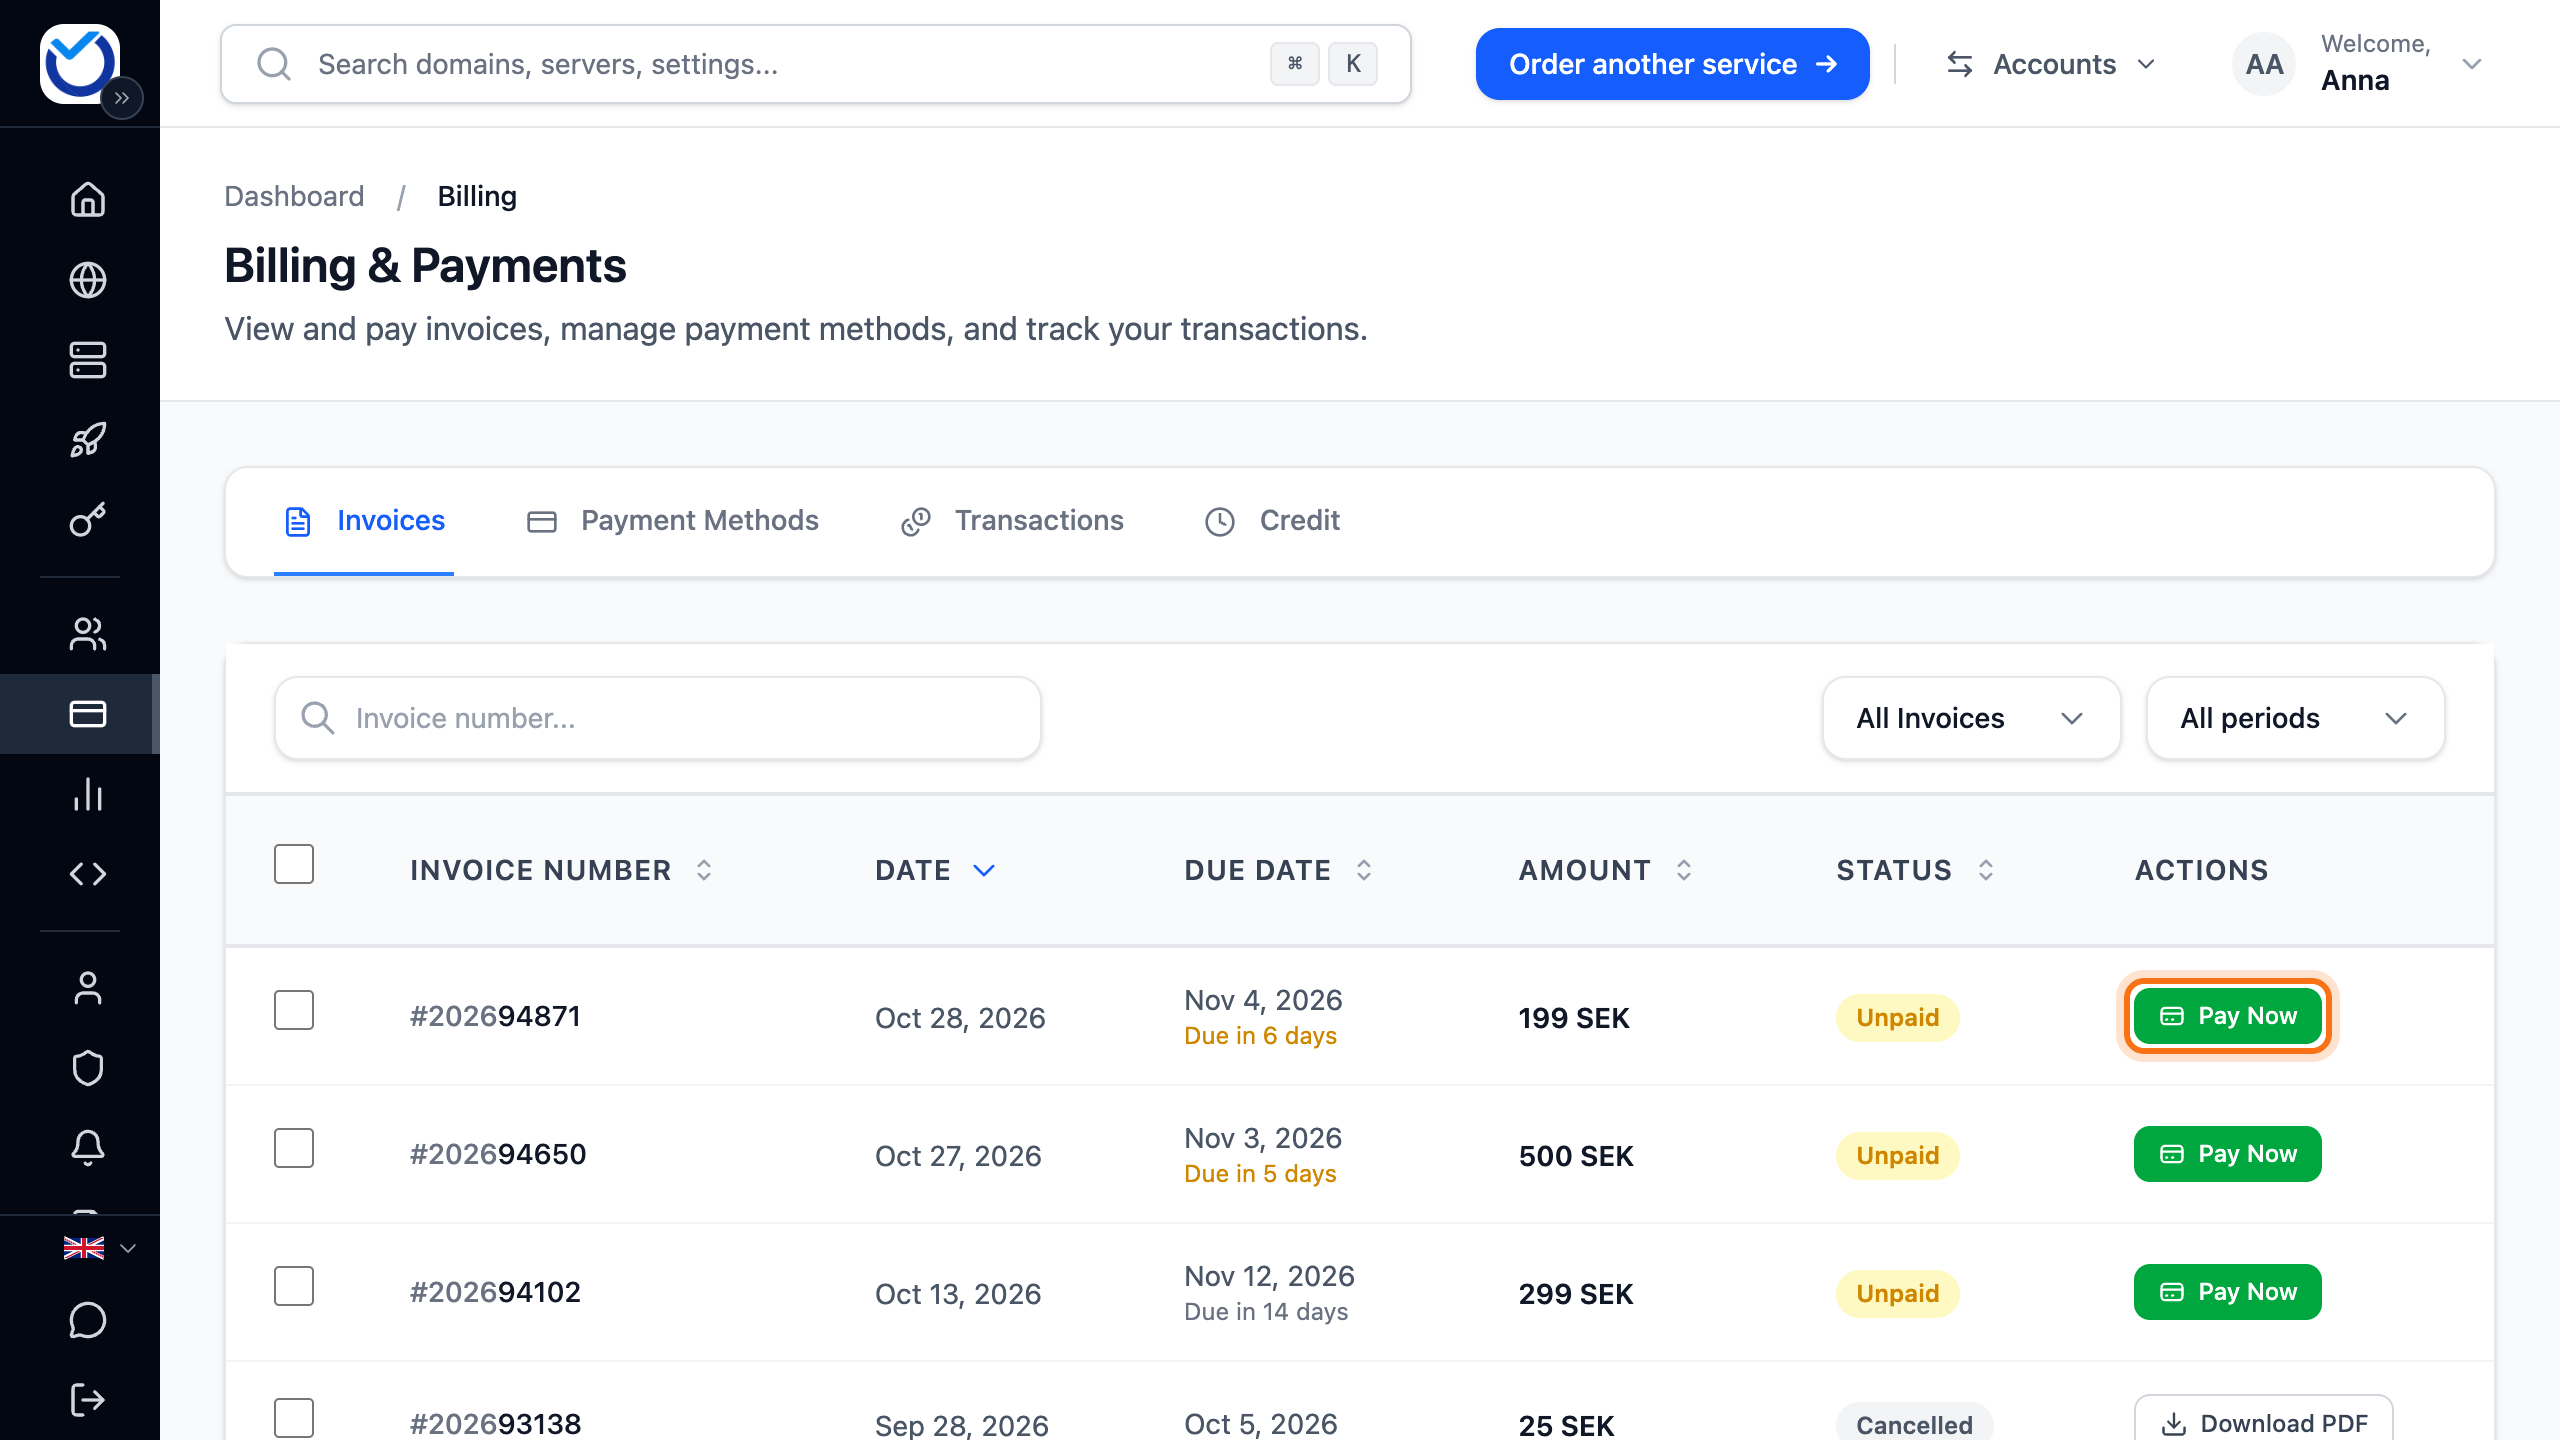Switch to the Payment Methods tab
Screen dimensions: 2560x1440
pyautogui.click(x=672, y=521)
